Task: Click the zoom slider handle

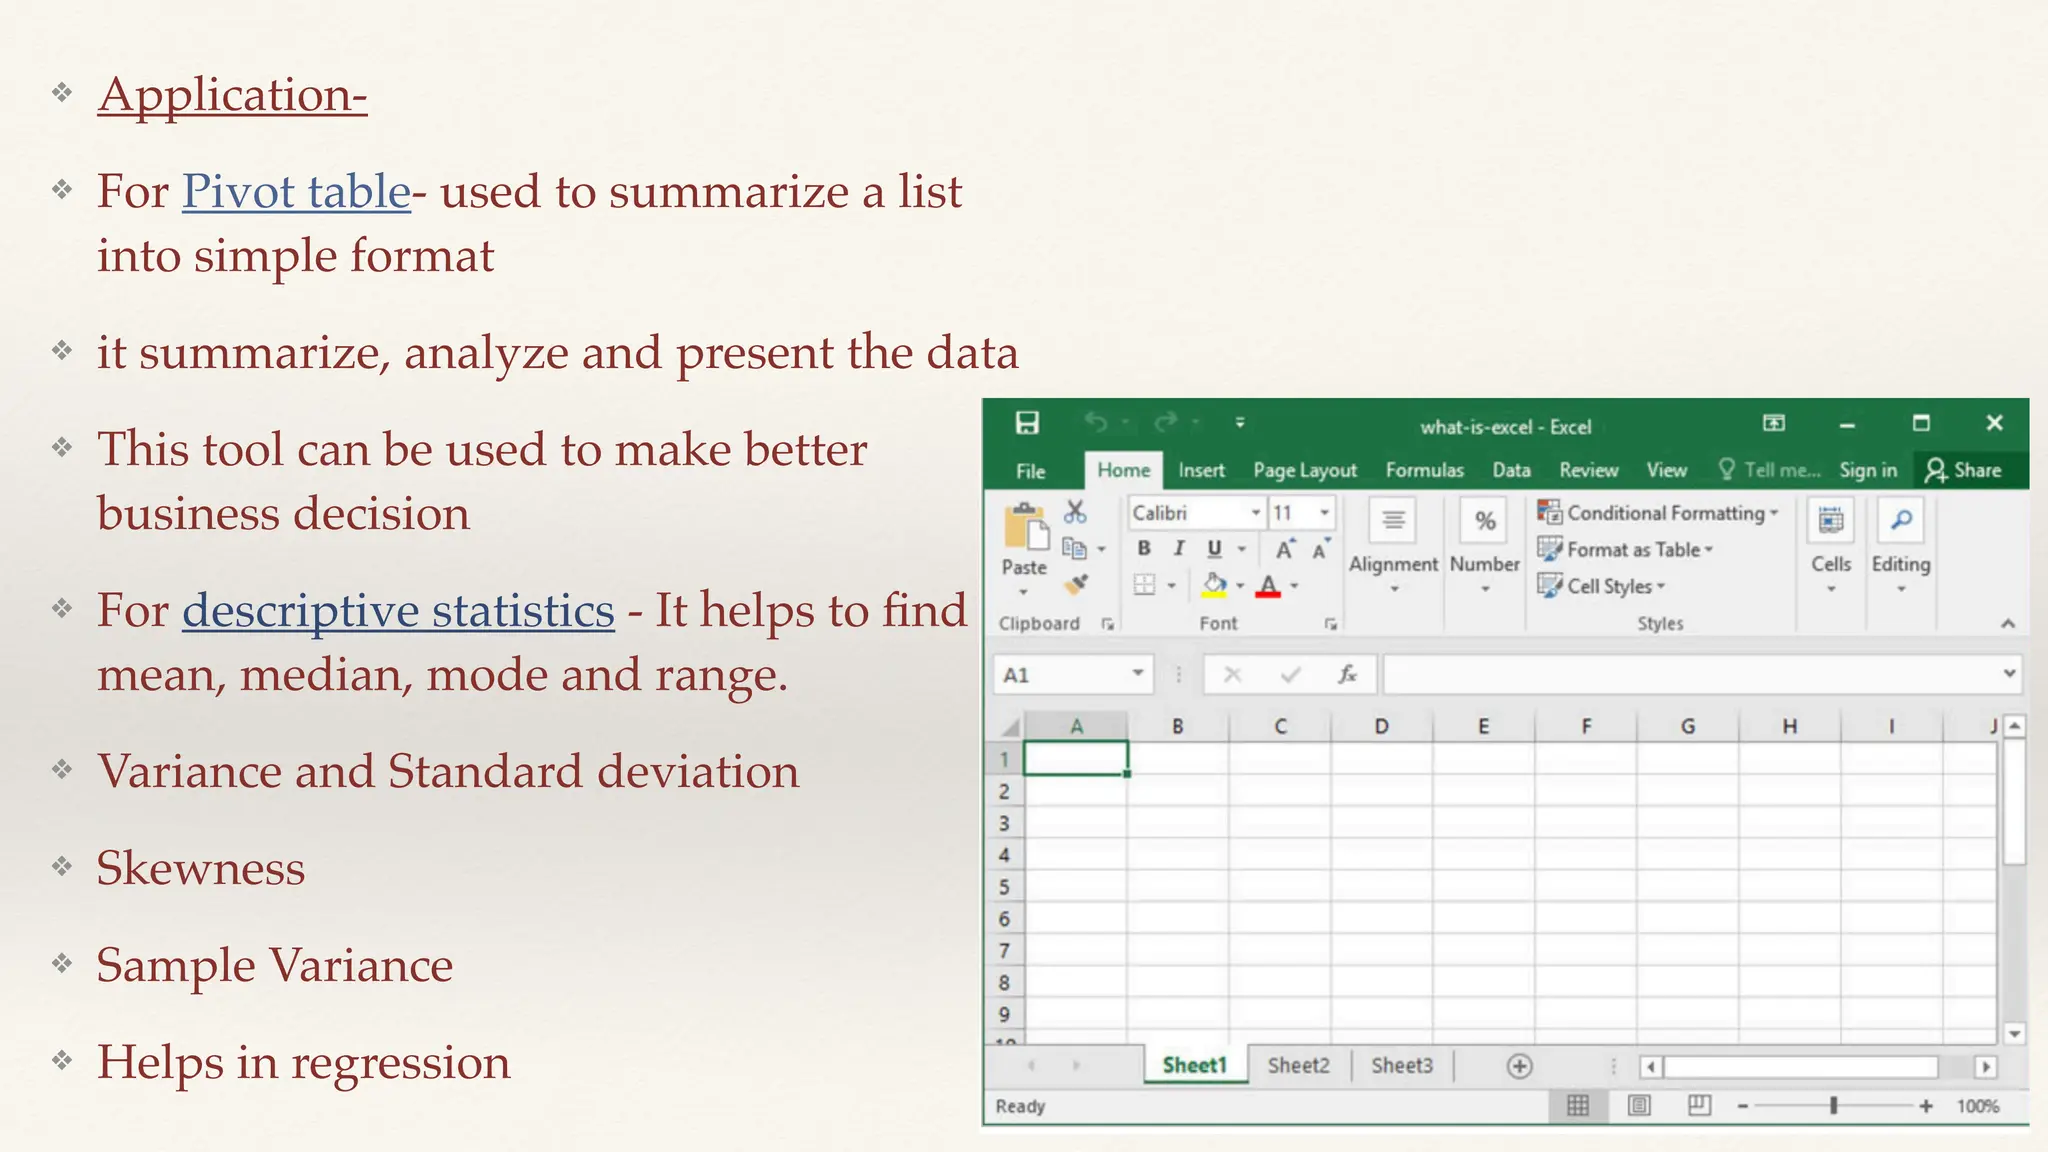Action: (1834, 1106)
